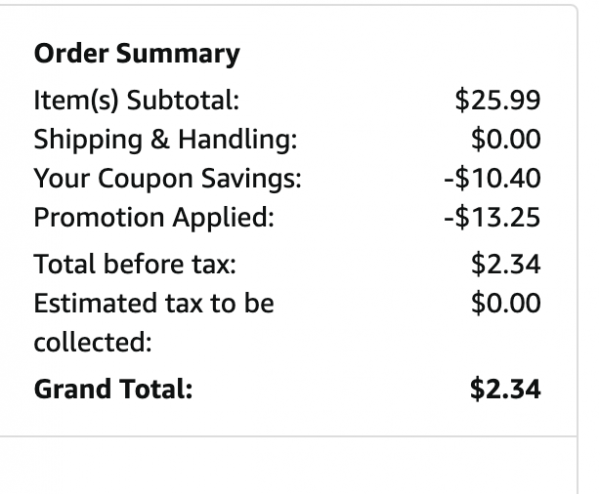This screenshot has width=600, height=494.
Task: Select the Total before tax label
Action: tap(135, 264)
